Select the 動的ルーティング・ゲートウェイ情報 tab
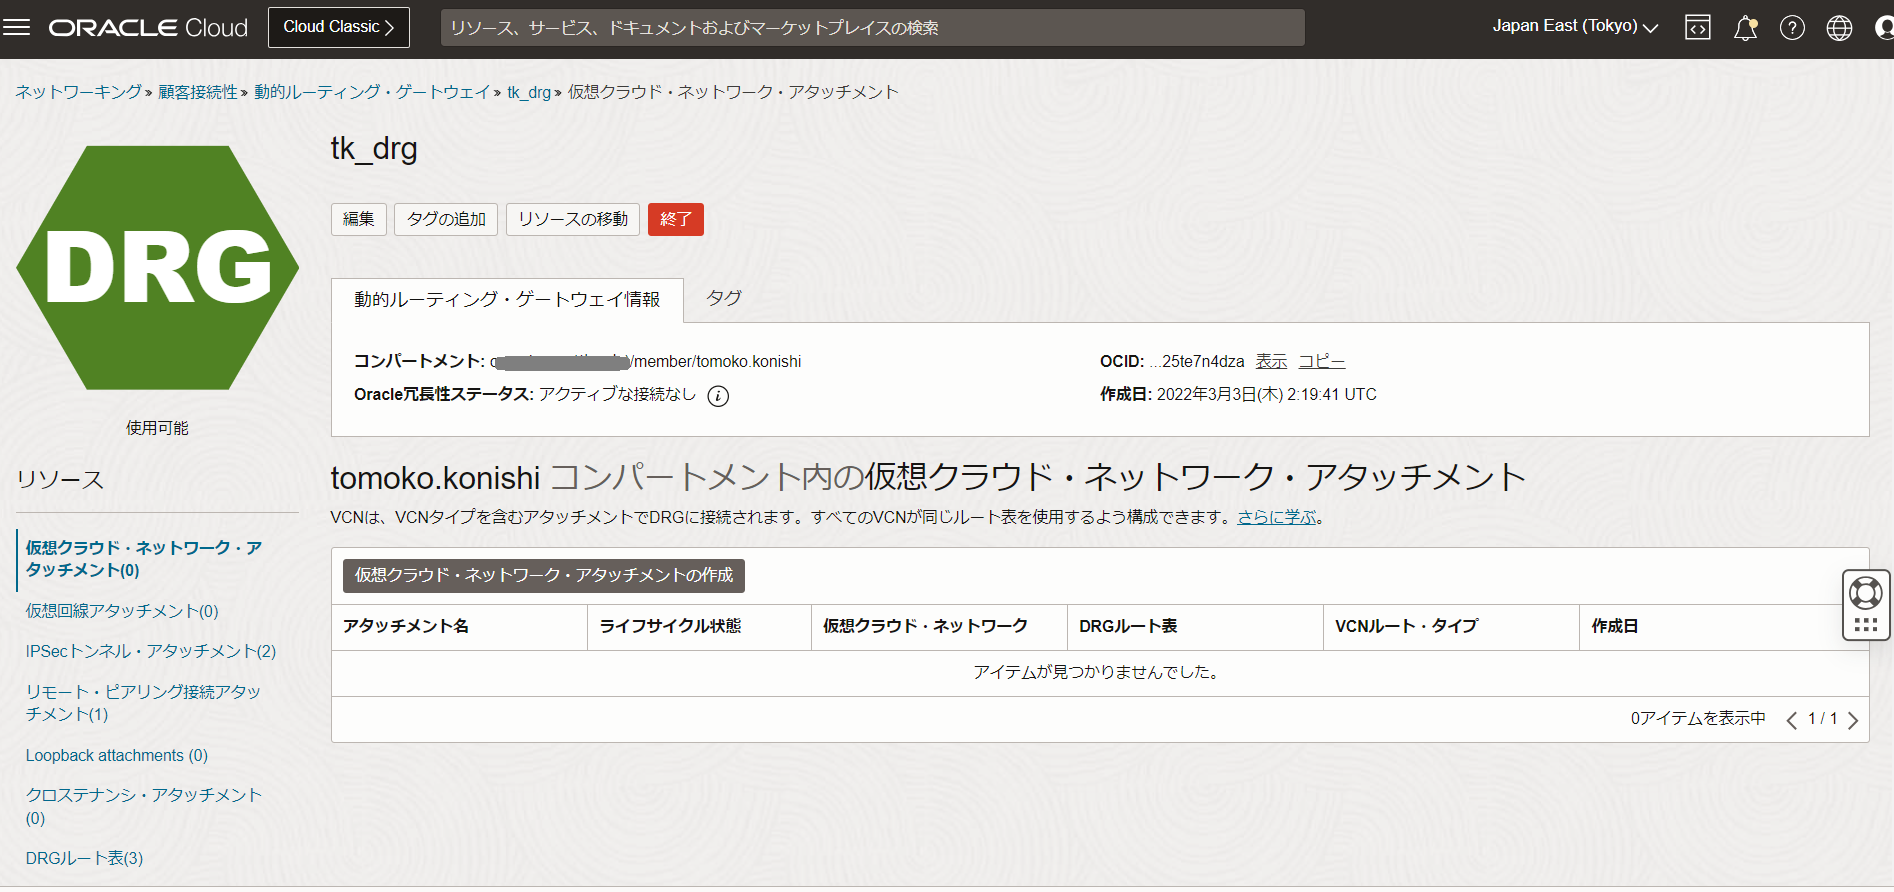Image resolution: width=1894 pixels, height=892 pixels. pos(507,300)
